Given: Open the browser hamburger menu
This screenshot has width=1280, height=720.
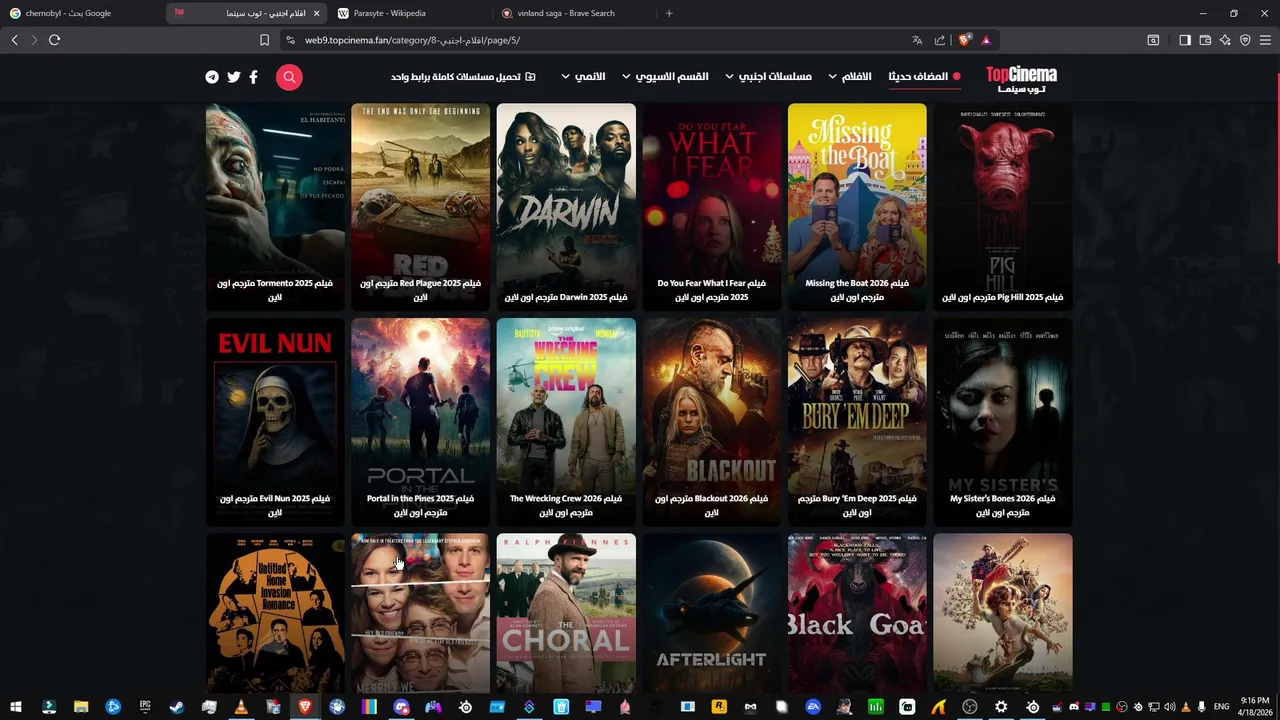Looking at the screenshot, I should pyautogui.click(x=1265, y=40).
